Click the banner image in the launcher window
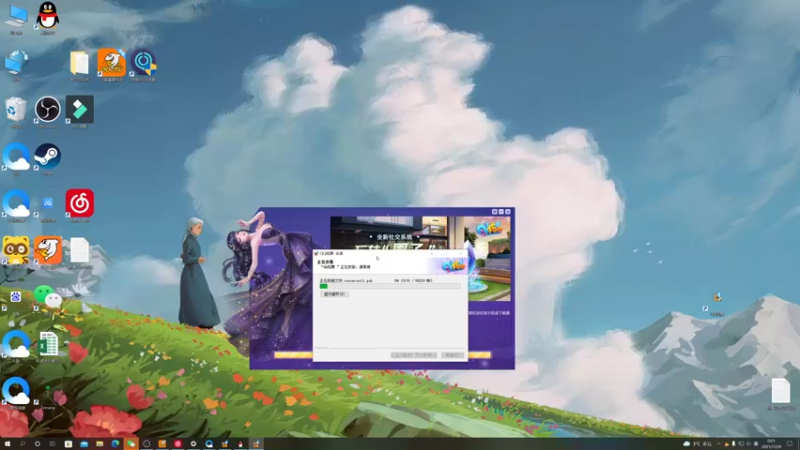The width and height of the screenshot is (800, 450). click(x=420, y=233)
